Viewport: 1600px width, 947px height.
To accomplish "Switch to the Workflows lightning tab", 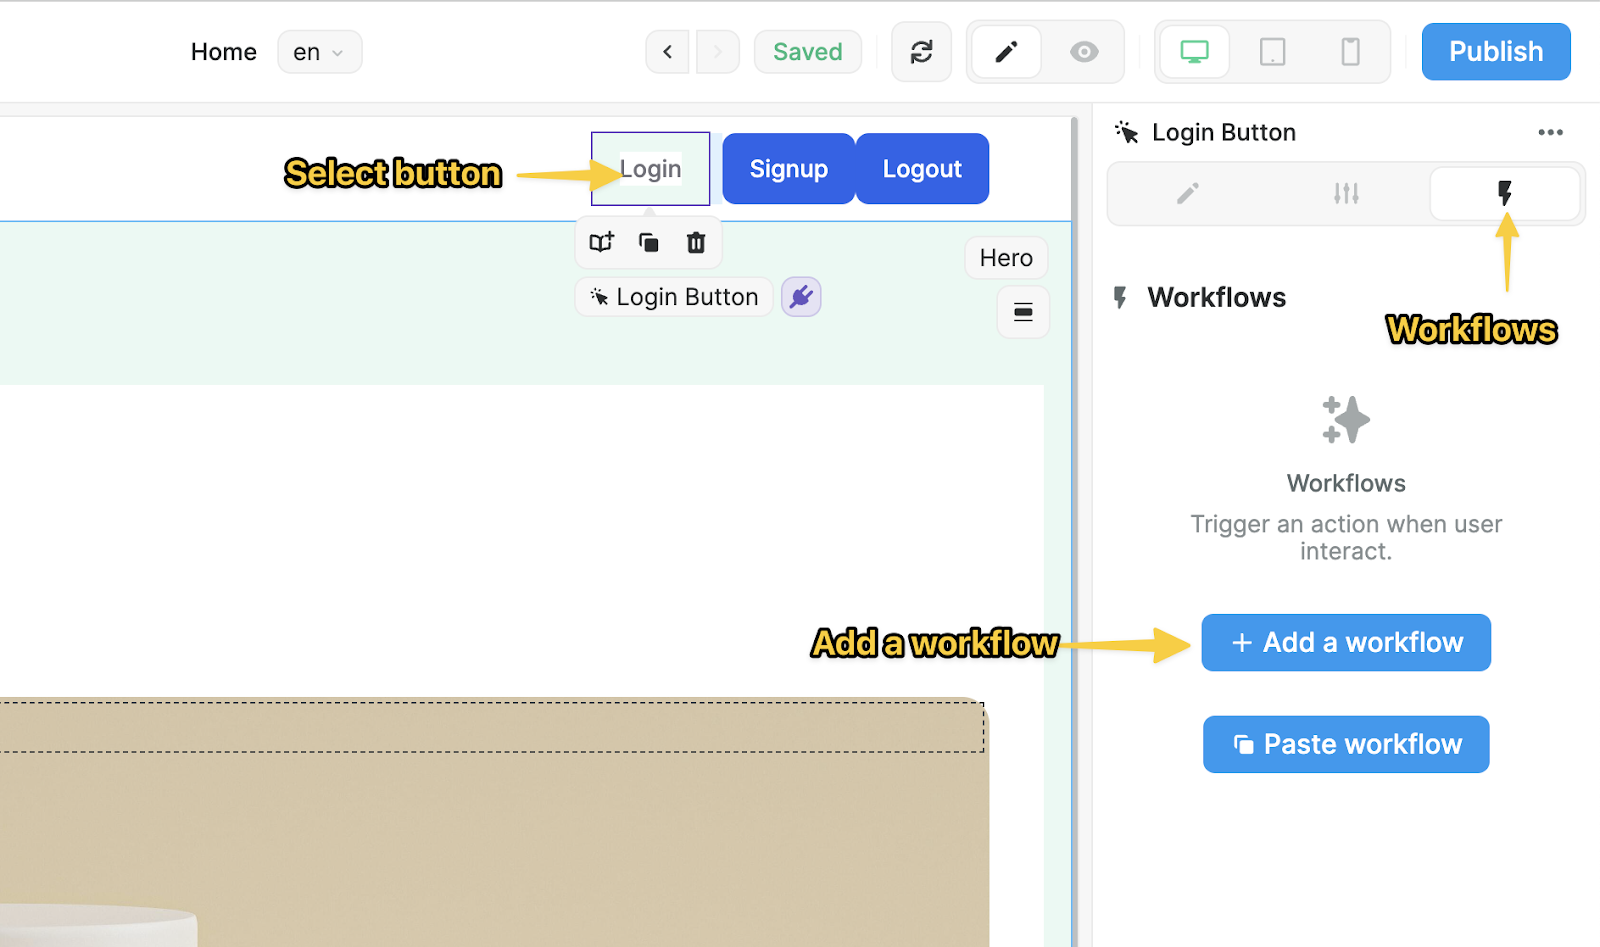I will click(1505, 193).
